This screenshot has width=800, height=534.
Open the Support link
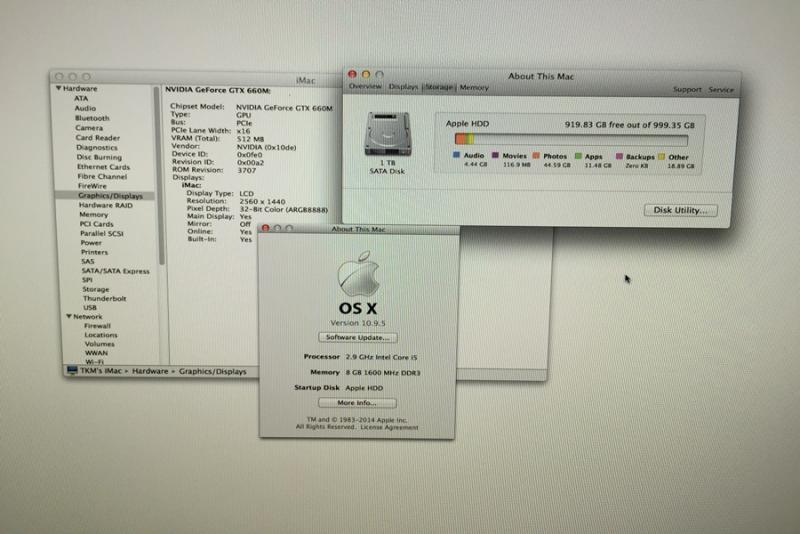687,89
